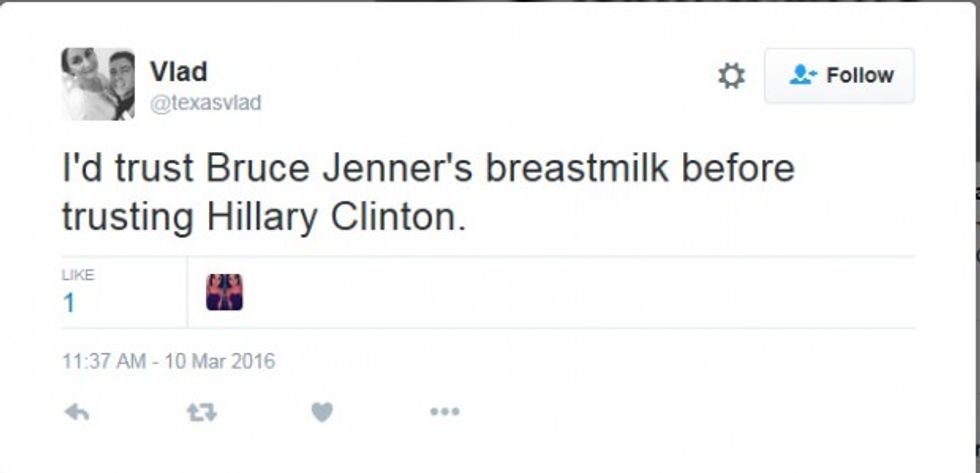Screen dimensions: 980x473
Task: Click the word "Hillary" in the tweet
Action: (x=259, y=217)
